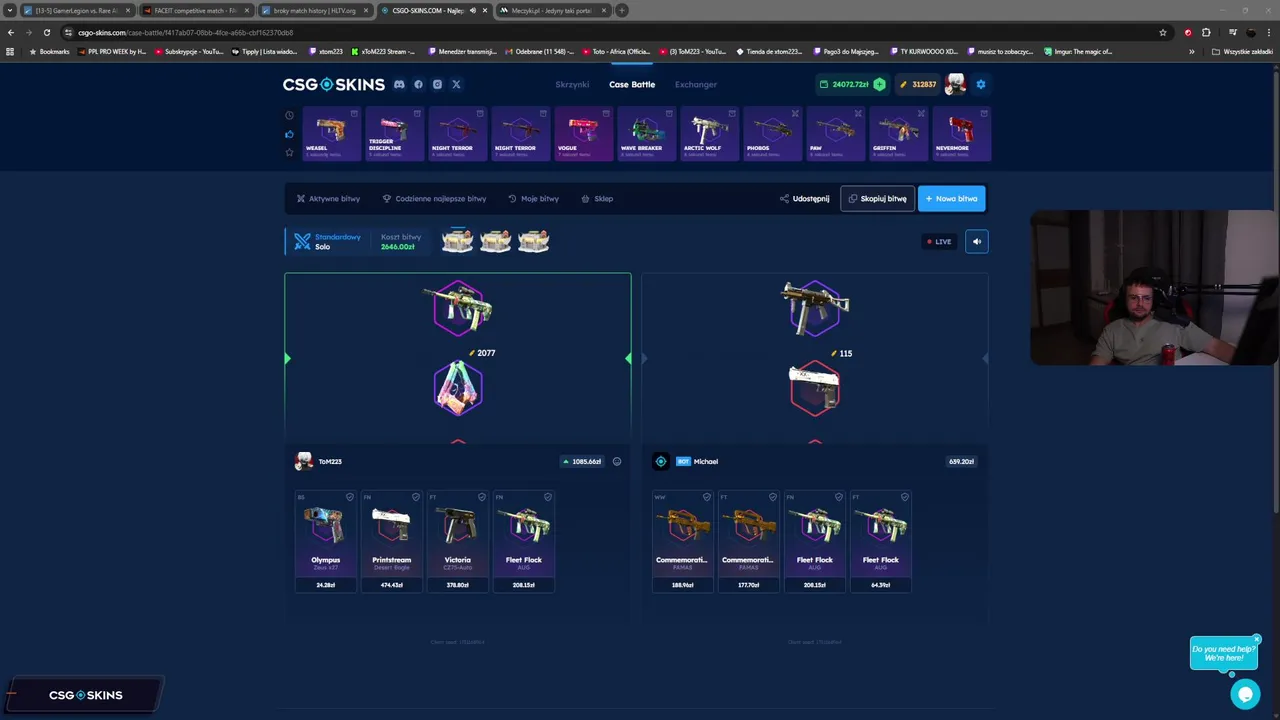1280x720 pixels.
Task: Select the first case in battle
Action: (457, 240)
